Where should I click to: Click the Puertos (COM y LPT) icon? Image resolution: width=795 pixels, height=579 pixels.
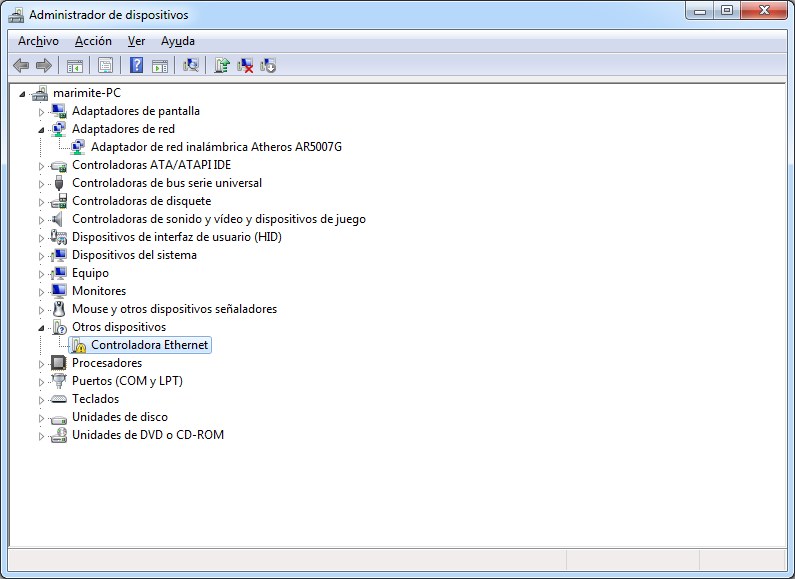(x=59, y=381)
